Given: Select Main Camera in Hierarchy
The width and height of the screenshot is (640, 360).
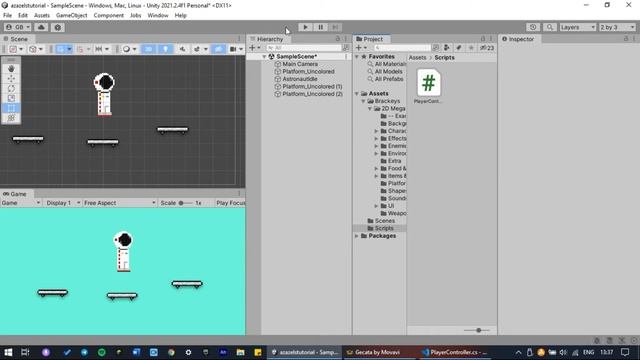Looking at the screenshot, I should pyautogui.click(x=300, y=64).
